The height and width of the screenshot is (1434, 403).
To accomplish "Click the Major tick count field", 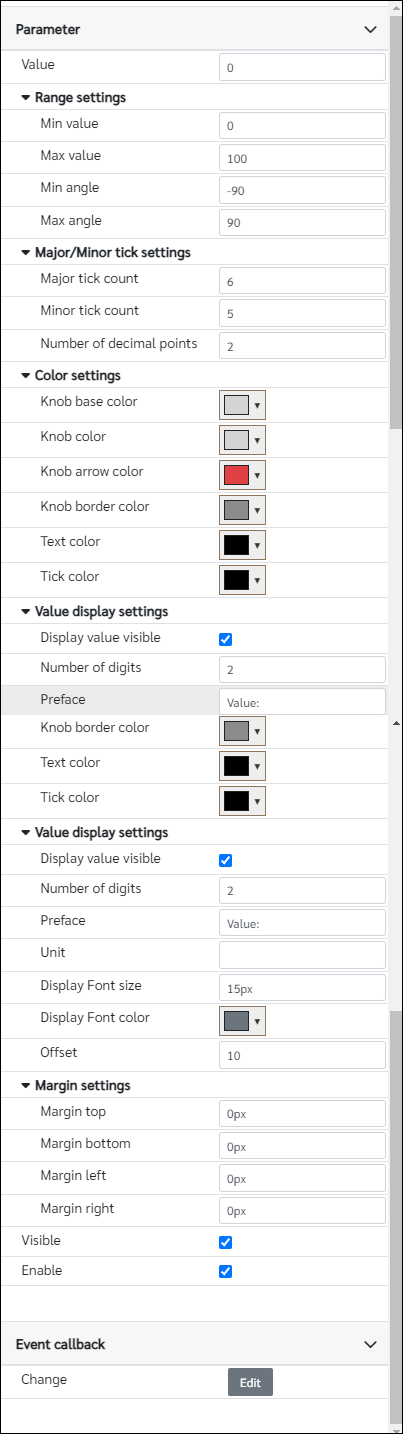I will 302,281.
